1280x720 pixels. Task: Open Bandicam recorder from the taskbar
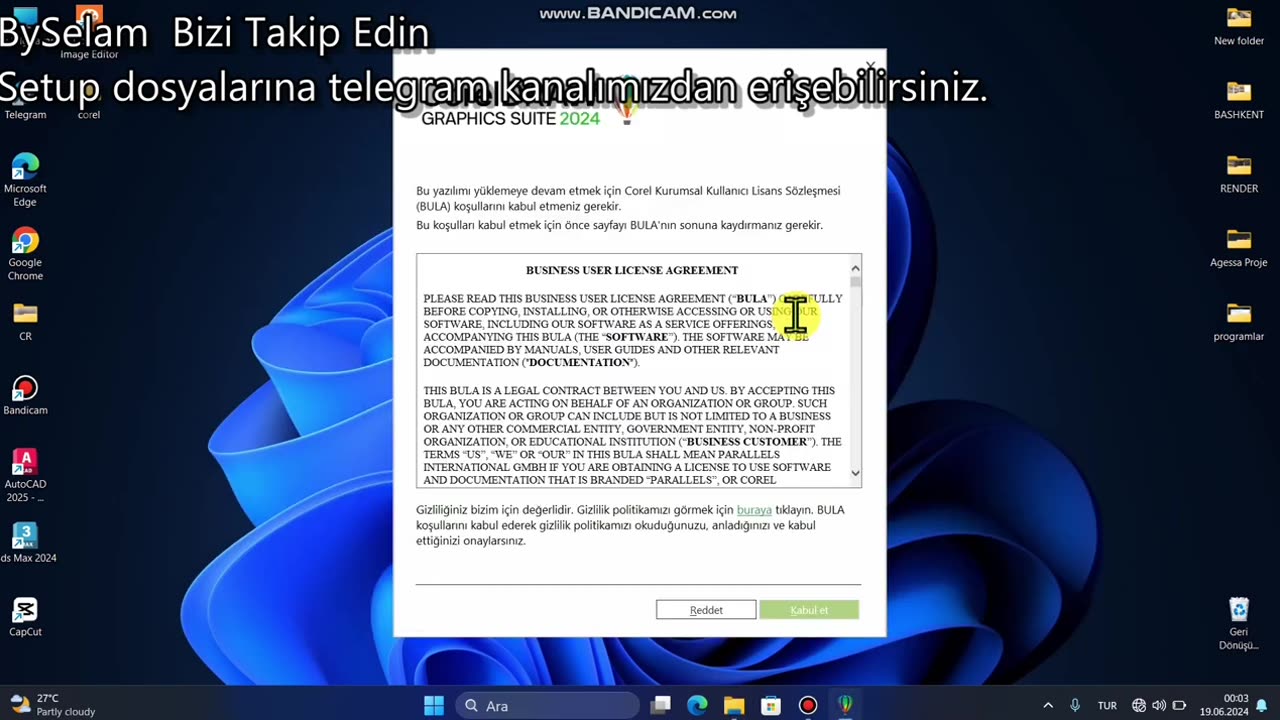click(x=808, y=706)
